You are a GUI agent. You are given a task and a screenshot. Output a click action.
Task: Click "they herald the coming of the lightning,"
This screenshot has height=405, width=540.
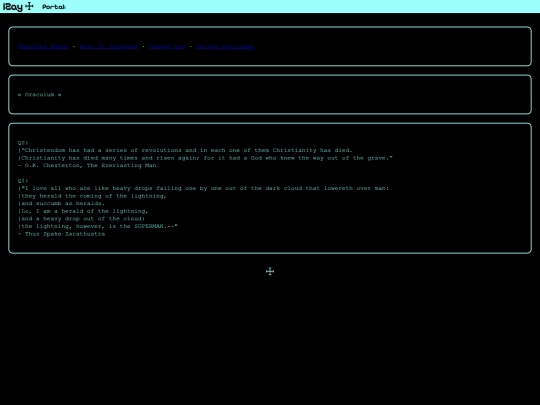coord(92,196)
